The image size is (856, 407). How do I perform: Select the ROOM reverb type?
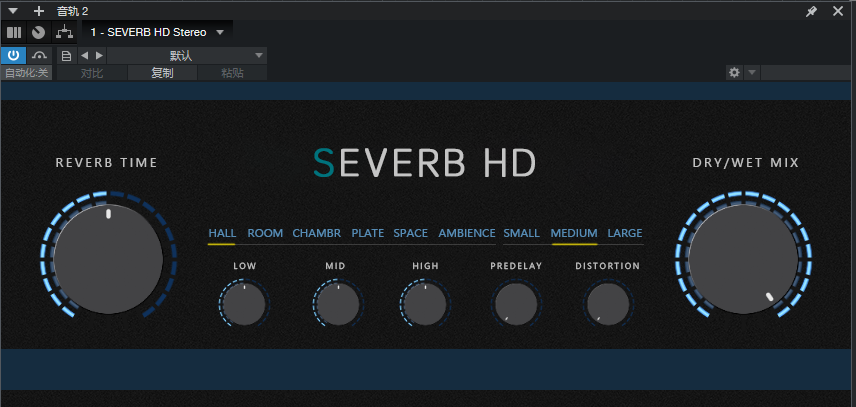click(265, 234)
